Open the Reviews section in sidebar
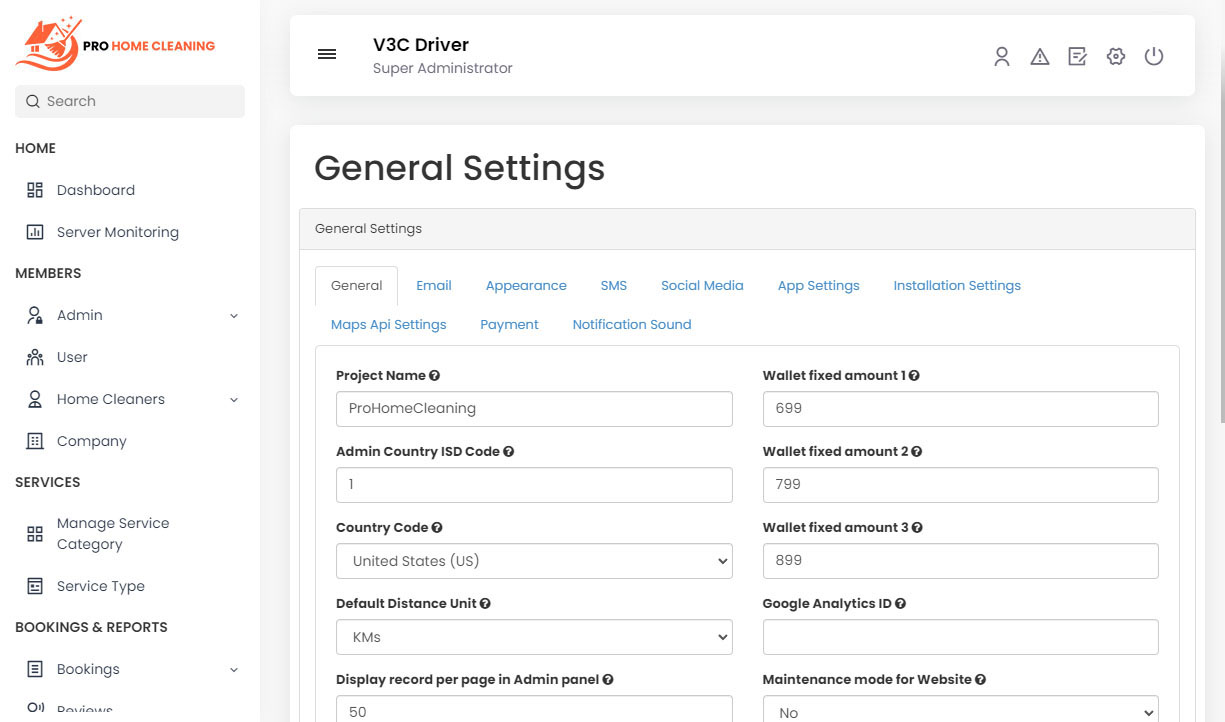The image size is (1225, 722). (80, 708)
